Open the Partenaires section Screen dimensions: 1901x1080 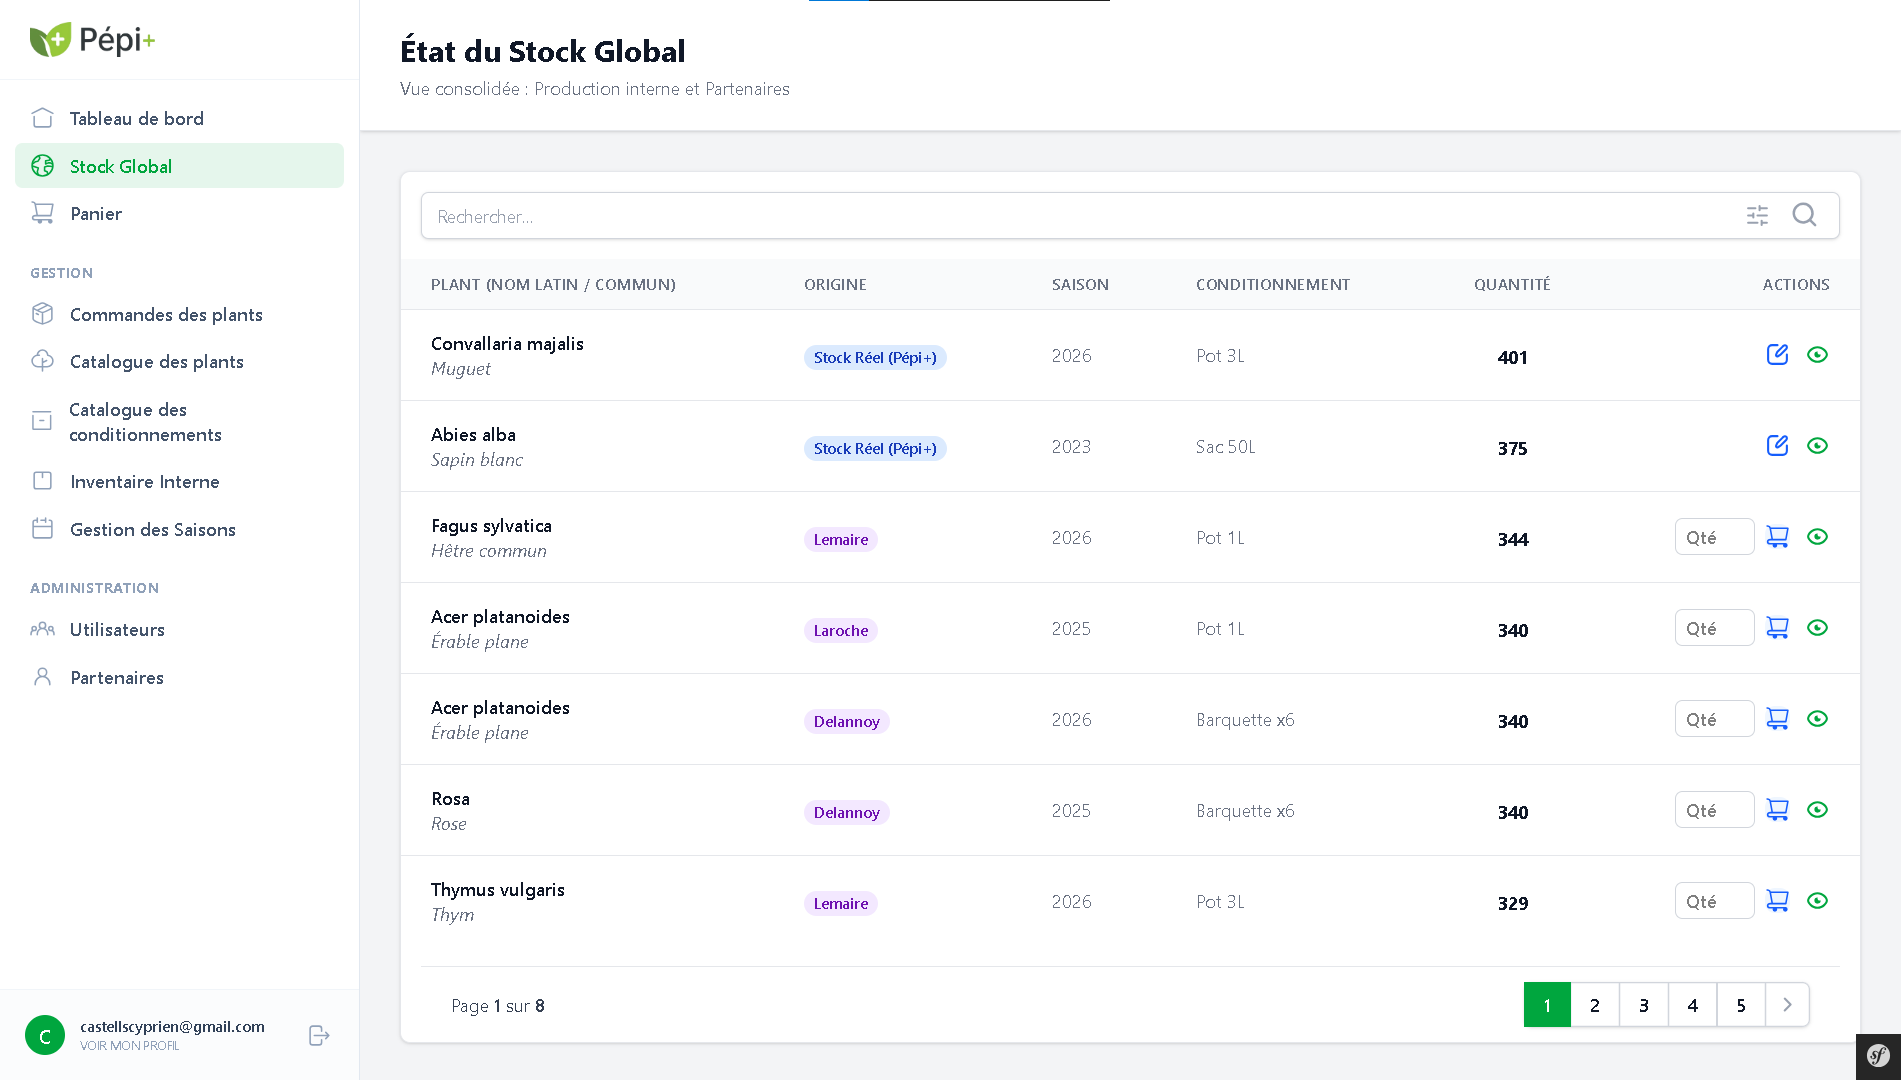[x=116, y=677]
